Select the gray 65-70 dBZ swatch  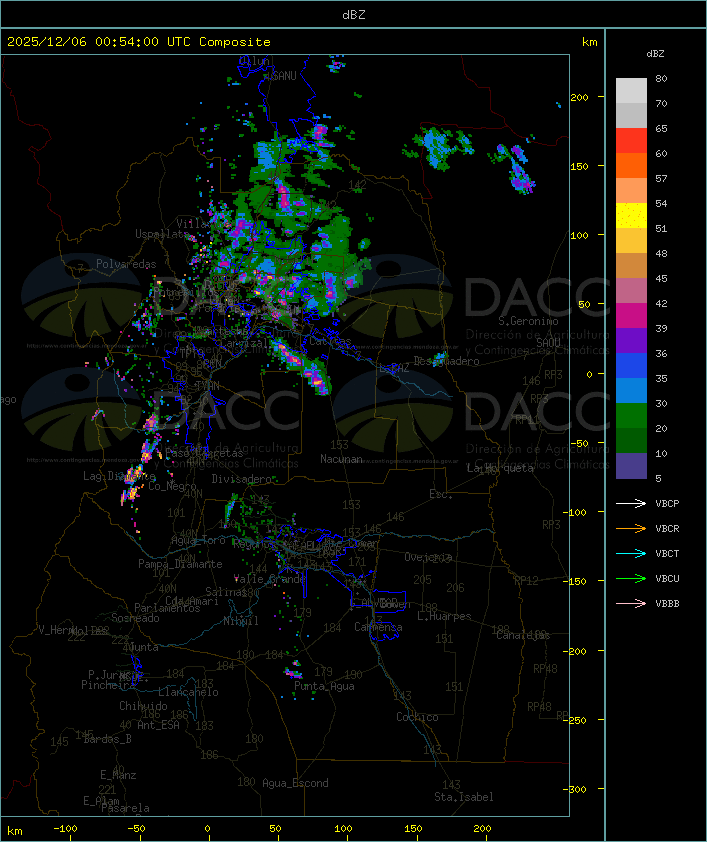click(631, 115)
